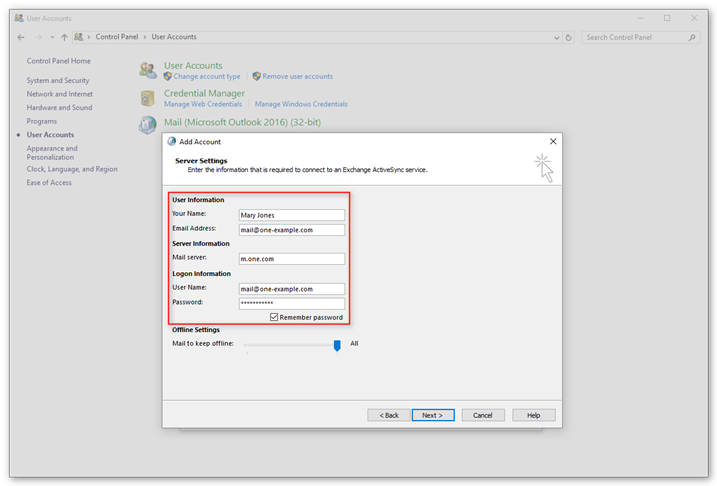
Task: Open the User Accounts heading link
Action: coord(193,65)
